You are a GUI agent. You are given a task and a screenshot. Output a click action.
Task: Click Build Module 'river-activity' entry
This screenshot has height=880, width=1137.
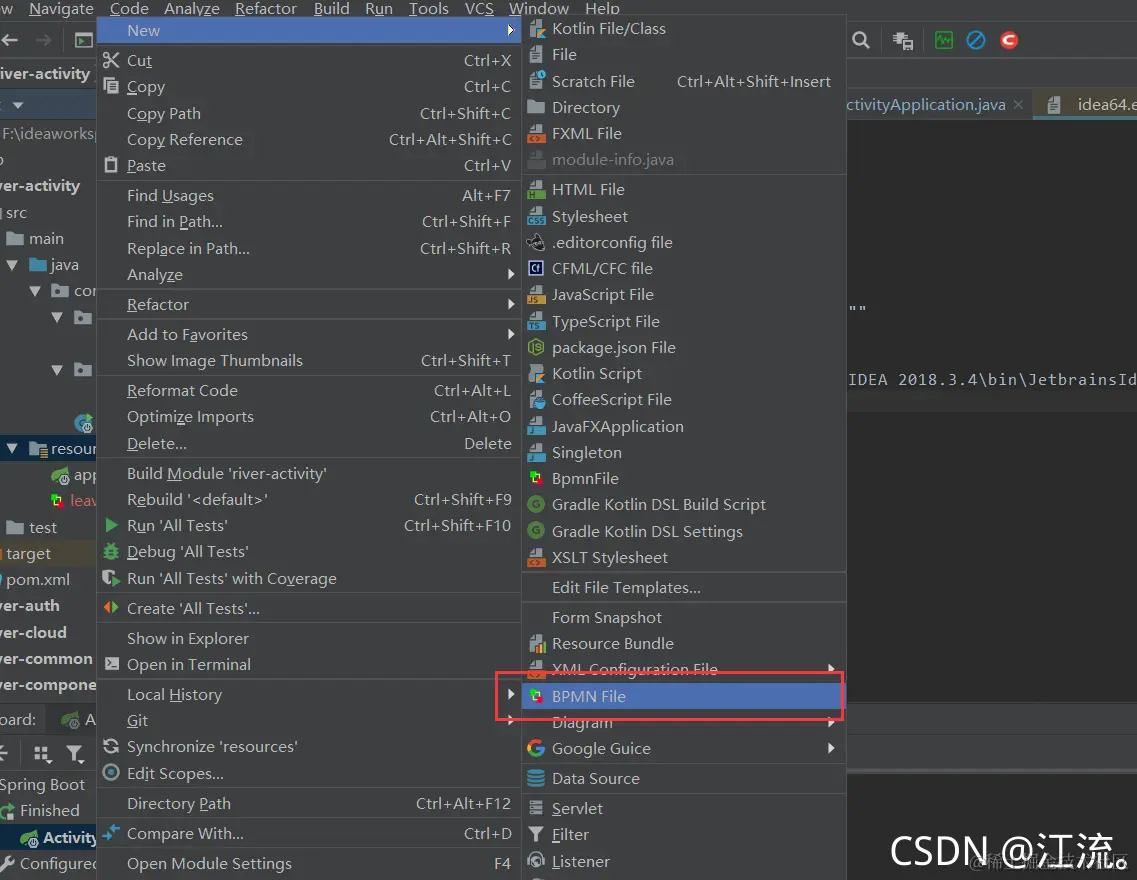(x=309, y=473)
